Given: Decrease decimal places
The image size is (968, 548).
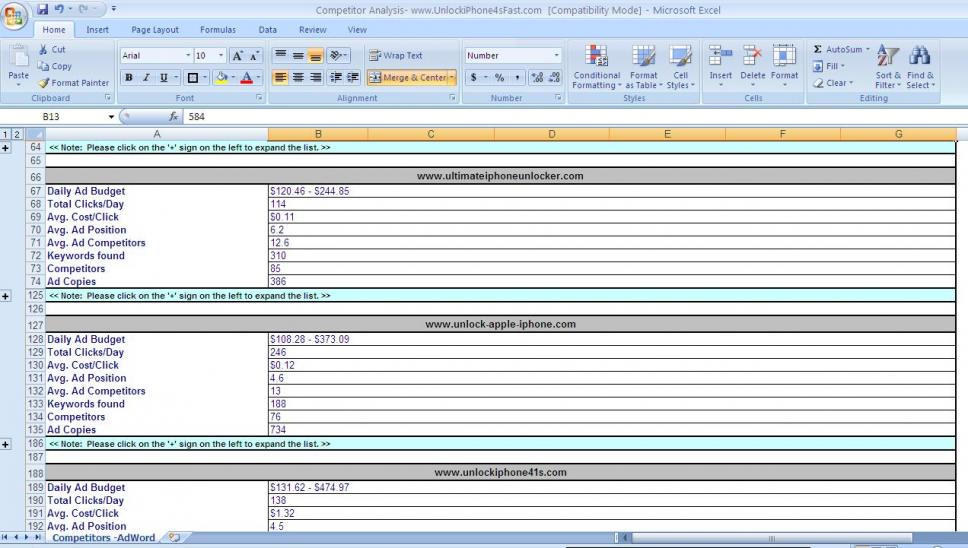Looking at the screenshot, I should (x=554, y=78).
